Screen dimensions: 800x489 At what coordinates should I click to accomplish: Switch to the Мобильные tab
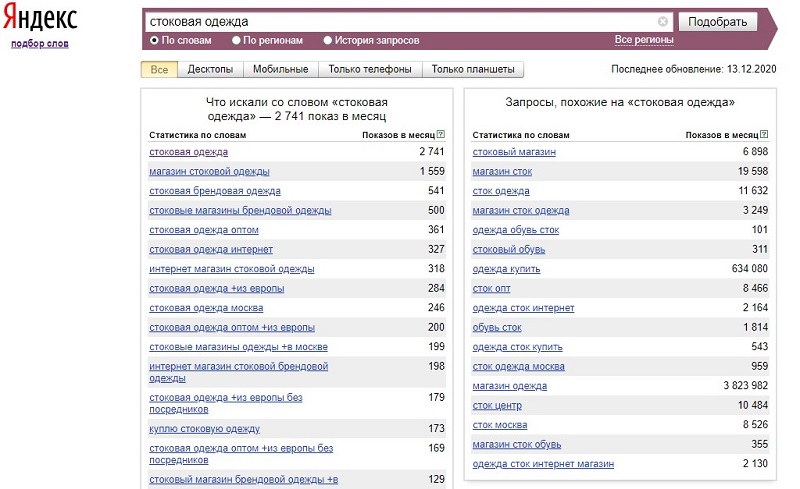click(x=281, y=69)
